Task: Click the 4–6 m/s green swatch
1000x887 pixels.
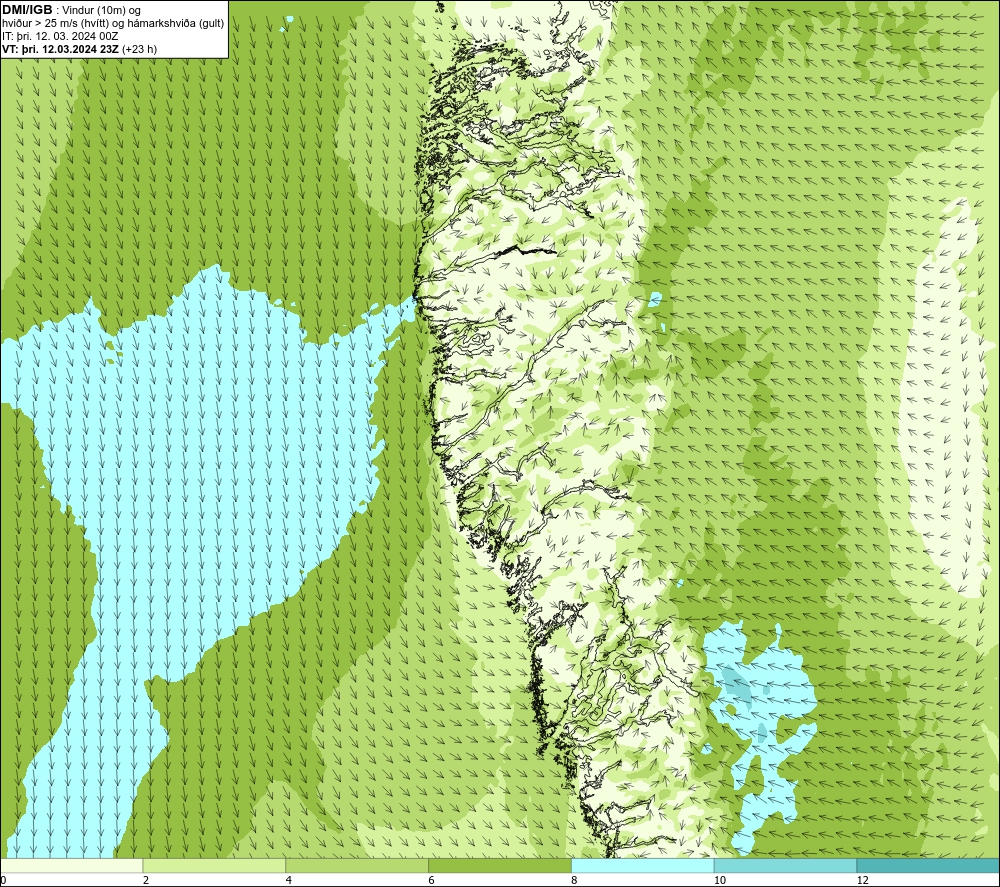Action: point(357,865)
